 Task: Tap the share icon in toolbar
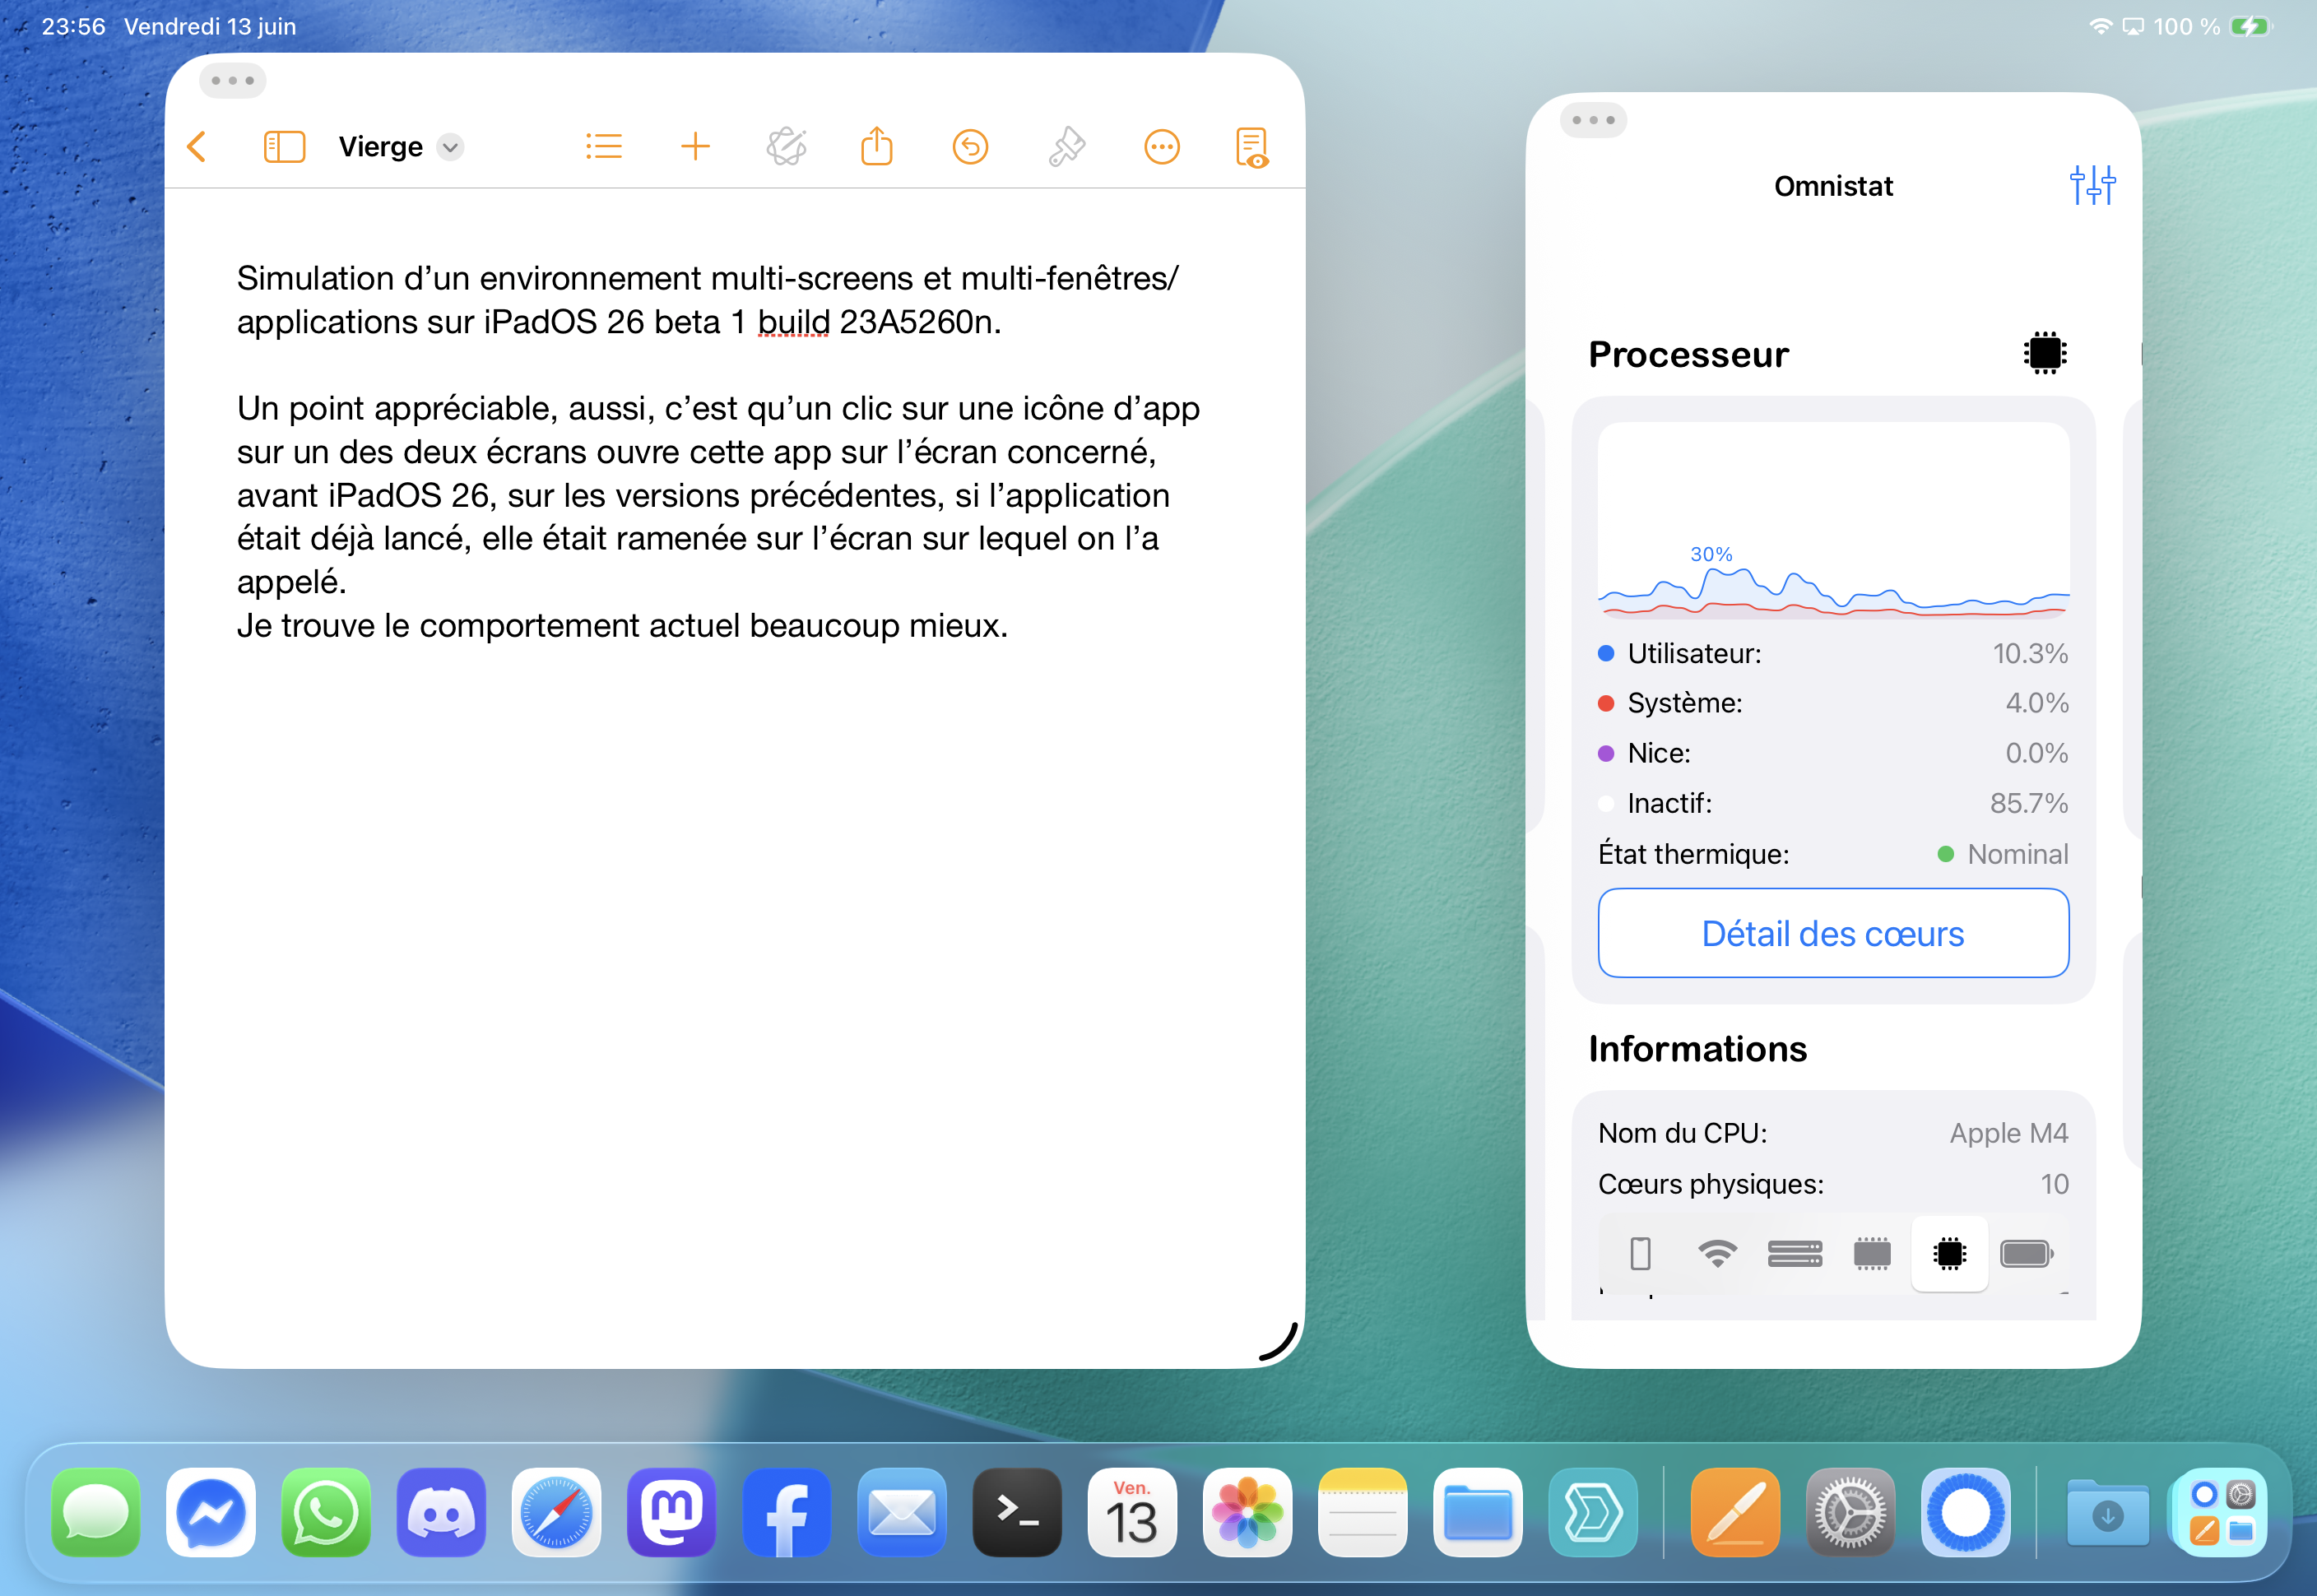click(x=877, y=147)
